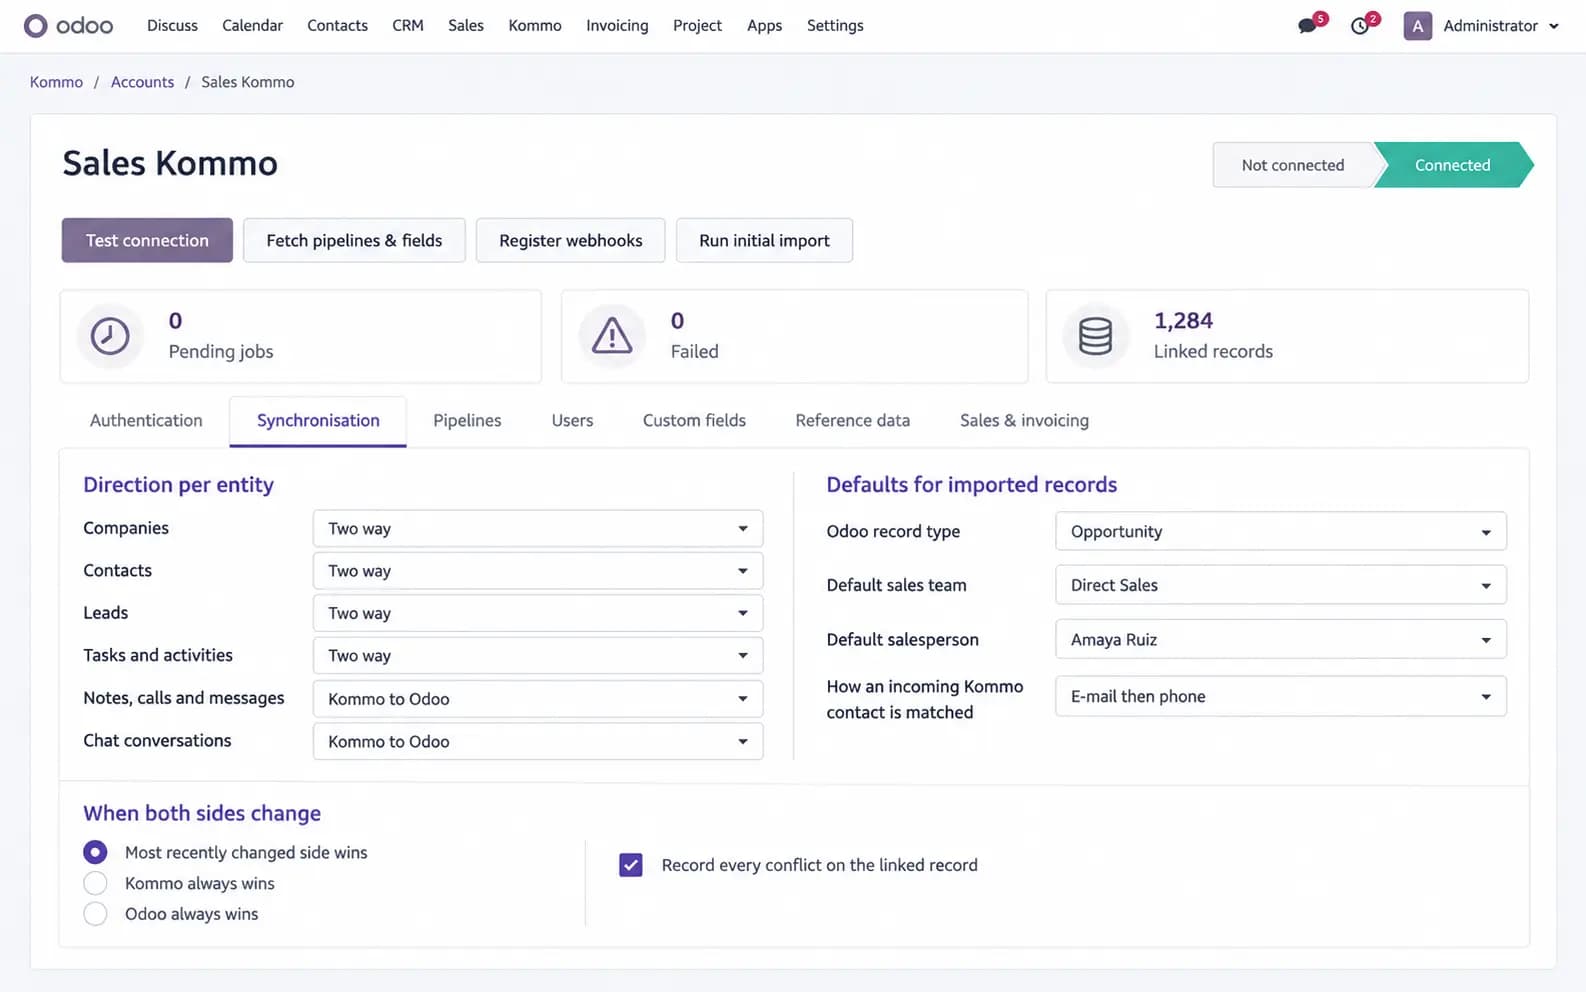1586x992 pixels.
Task: Click the Administrator avatar icon
Action: click(x=1417, y=26)
